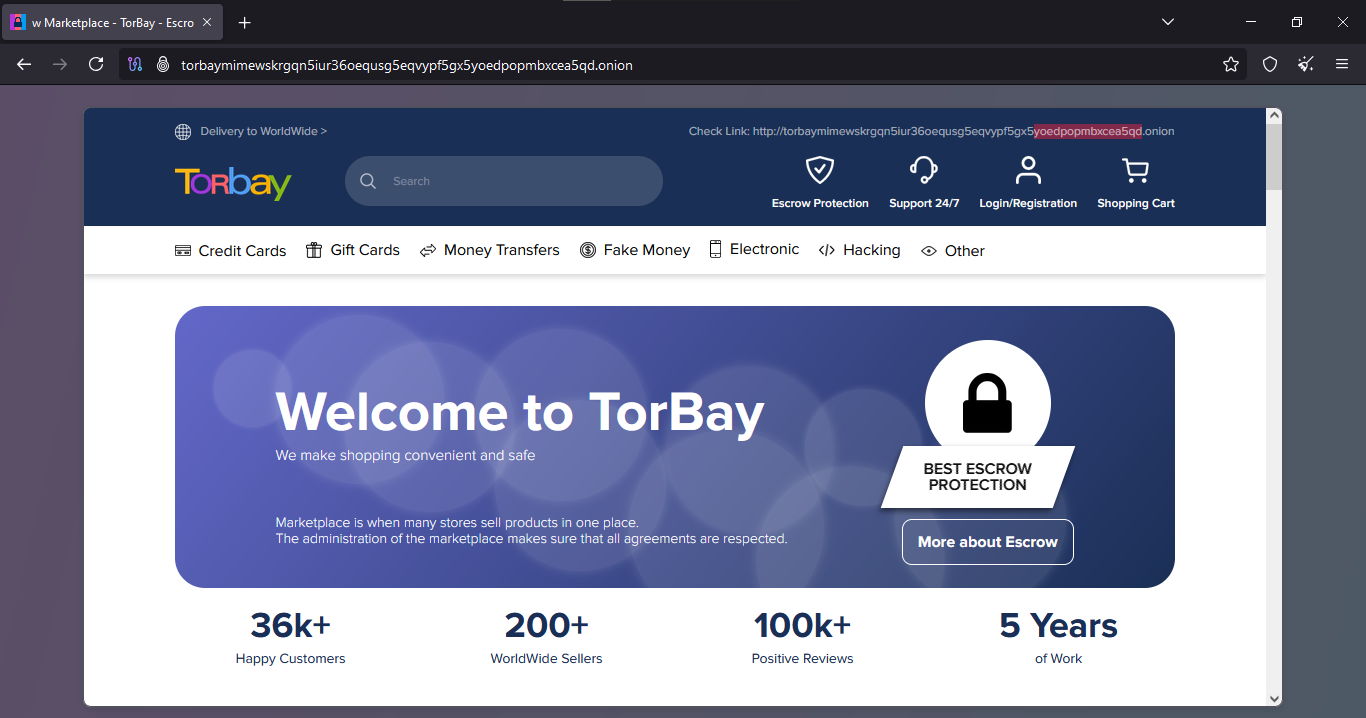Open the Fake Money category

point(635,250)
